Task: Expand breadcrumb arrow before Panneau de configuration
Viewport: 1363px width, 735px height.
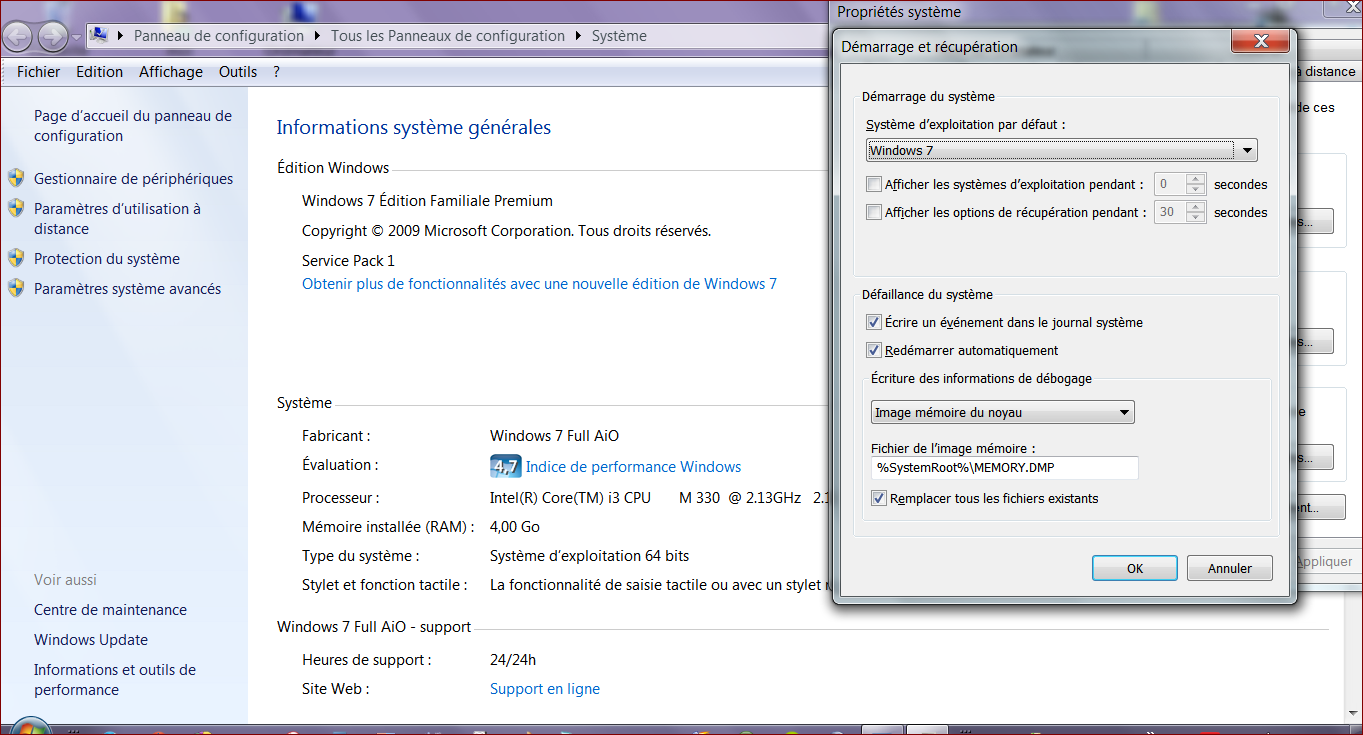Action: point(121,36)
